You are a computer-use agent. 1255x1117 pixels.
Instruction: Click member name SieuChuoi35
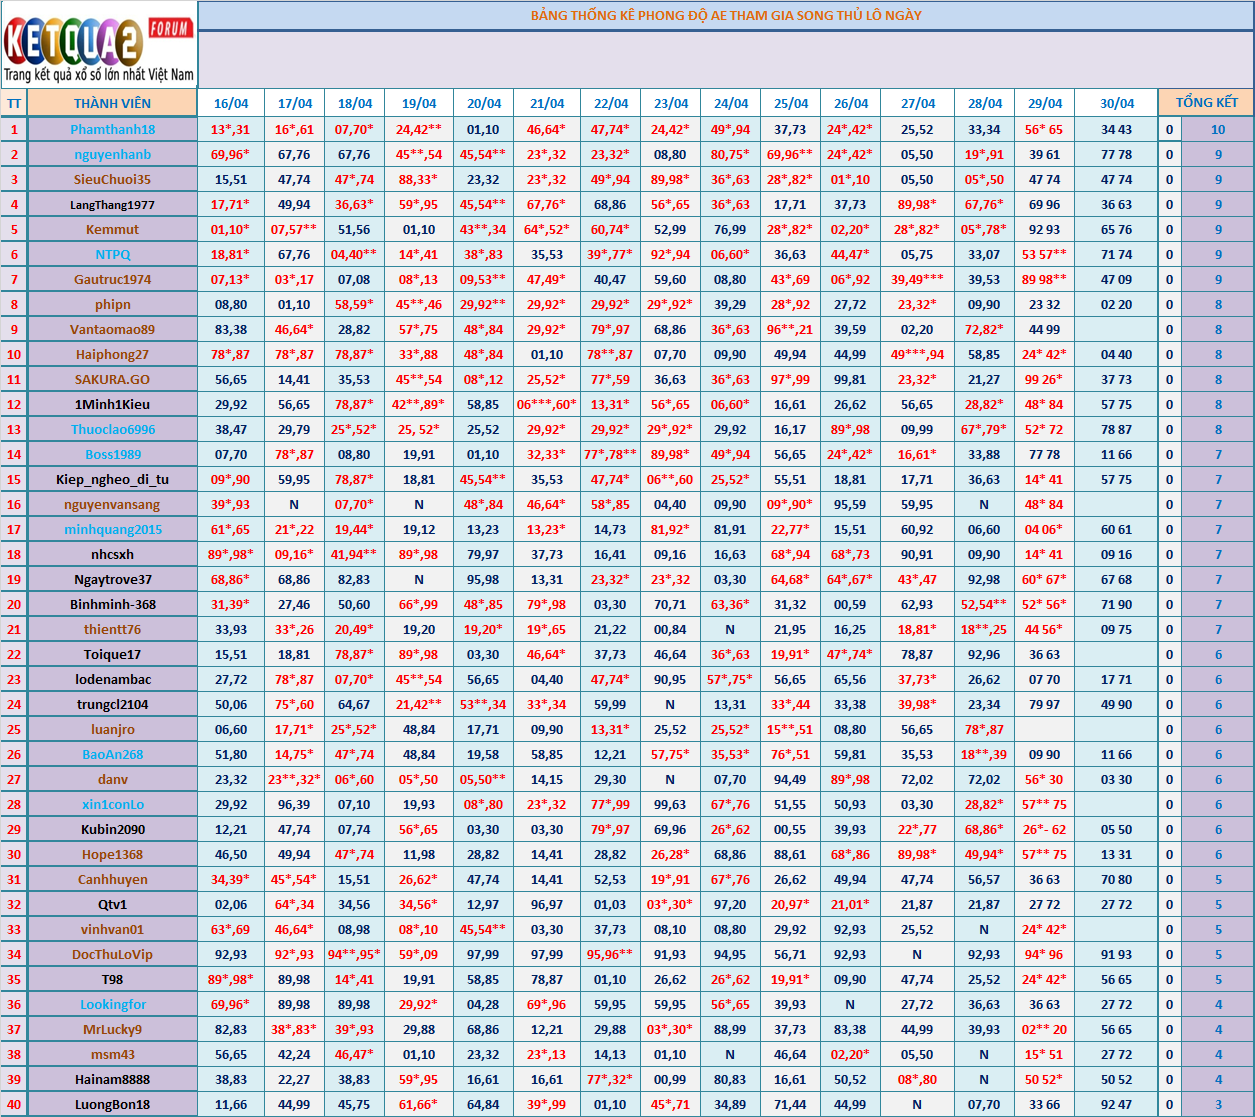click(113, 179)
